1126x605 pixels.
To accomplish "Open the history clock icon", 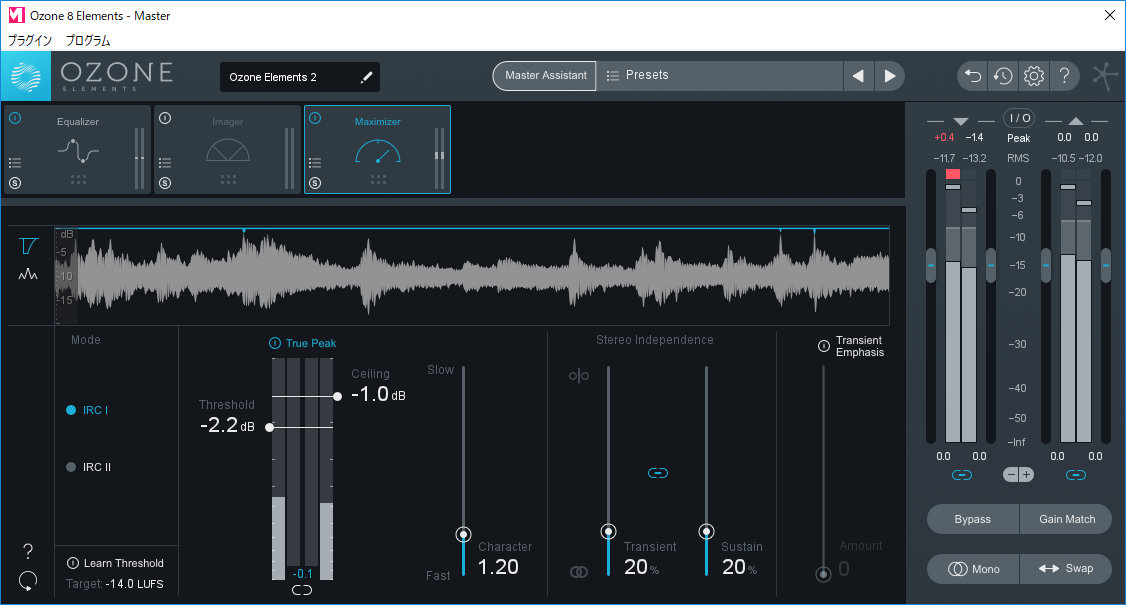I will [x=1003, y=75].
